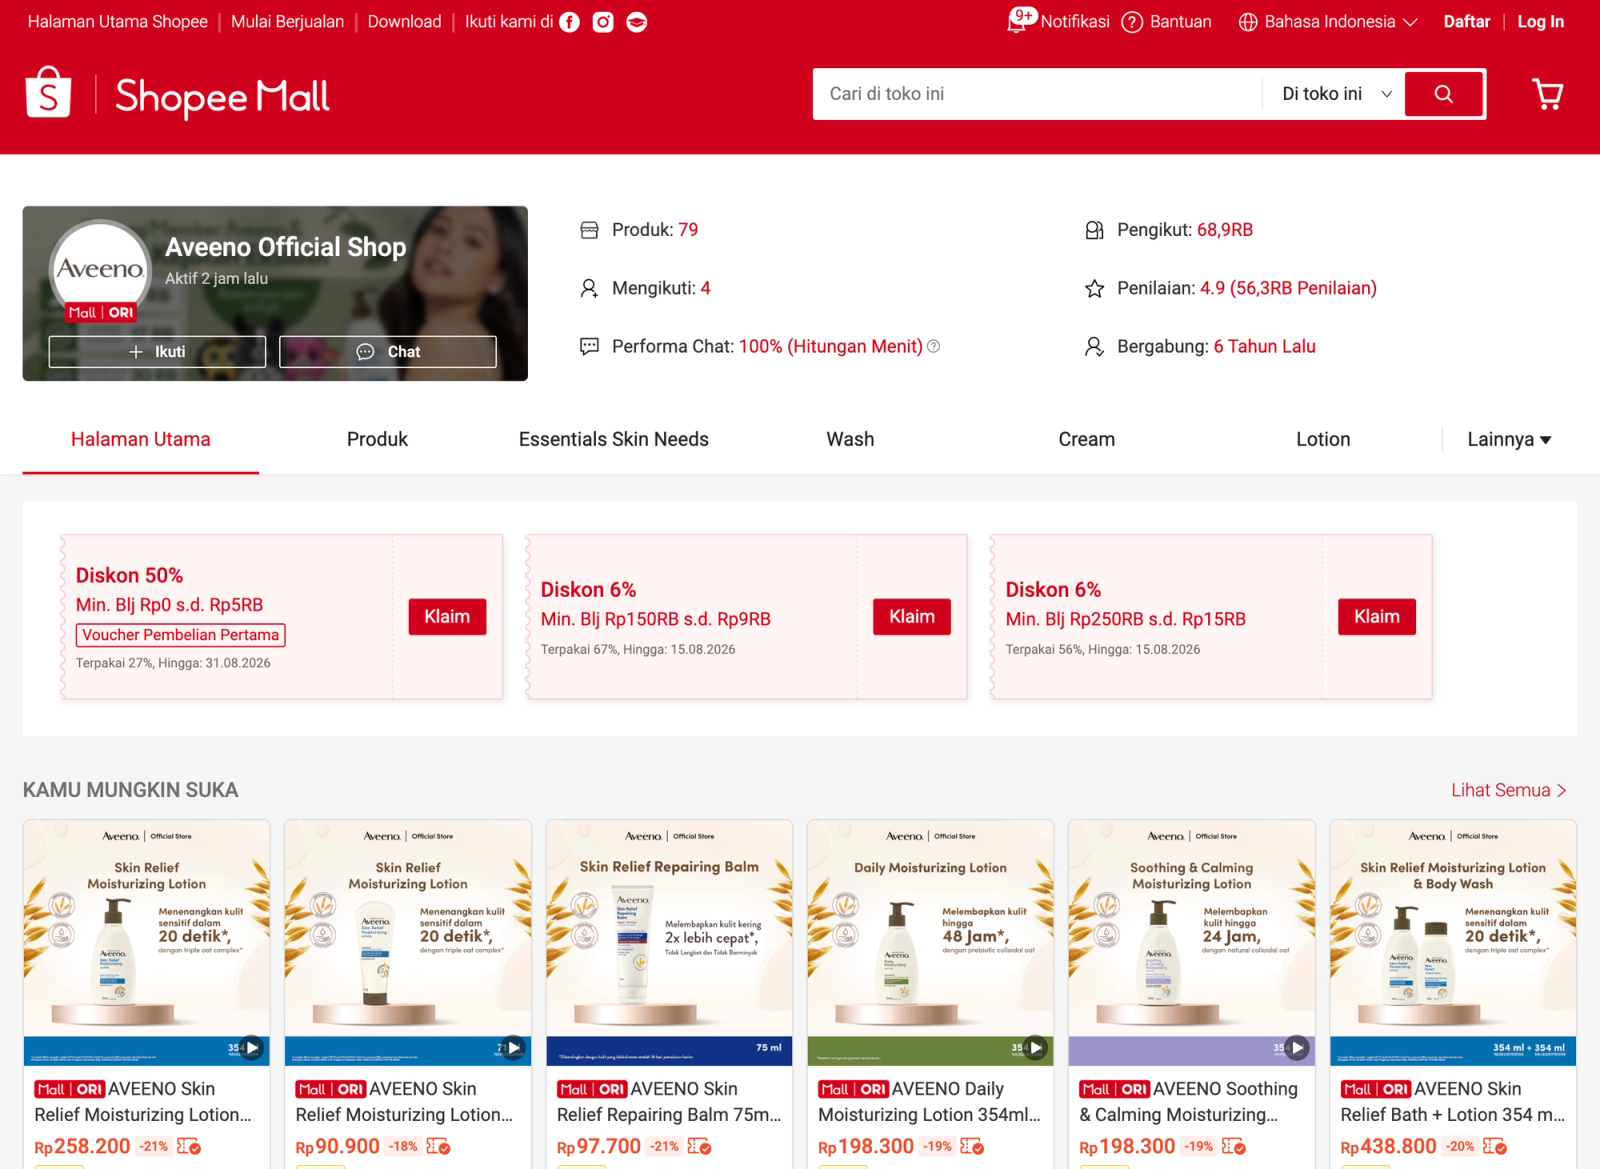Play video on Skin Relief Lotion 258.200 card
Image resolution: width=1600 pixels, height=1169 pixels.
pos(252,1048)
